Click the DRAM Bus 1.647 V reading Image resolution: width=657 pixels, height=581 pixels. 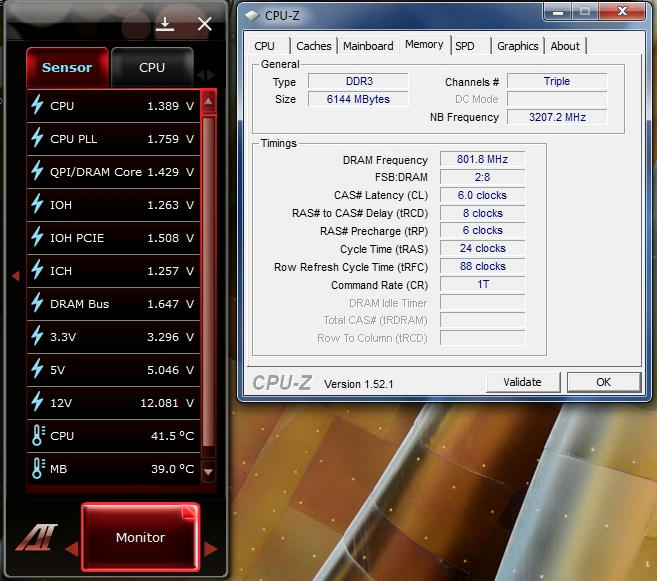pos(171,304)
